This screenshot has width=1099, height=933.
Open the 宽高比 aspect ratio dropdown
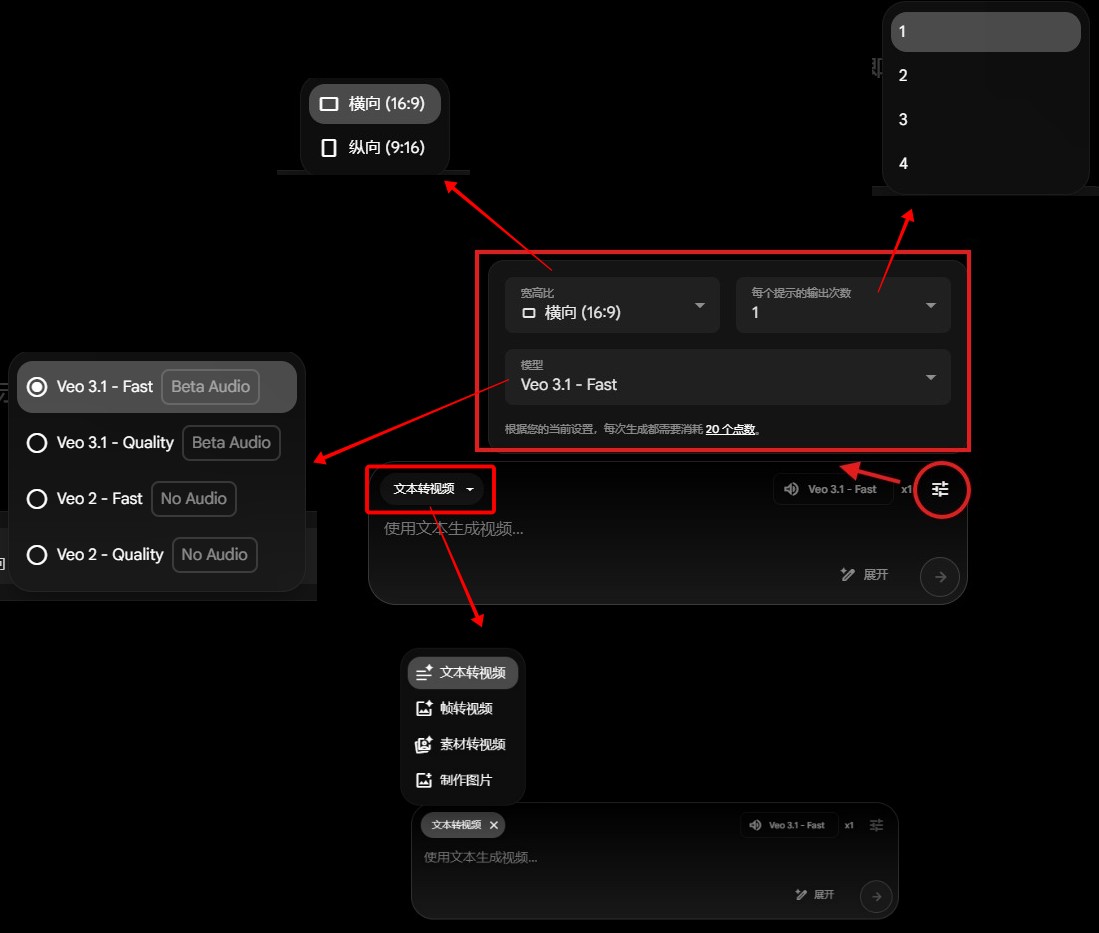(612, 305)
